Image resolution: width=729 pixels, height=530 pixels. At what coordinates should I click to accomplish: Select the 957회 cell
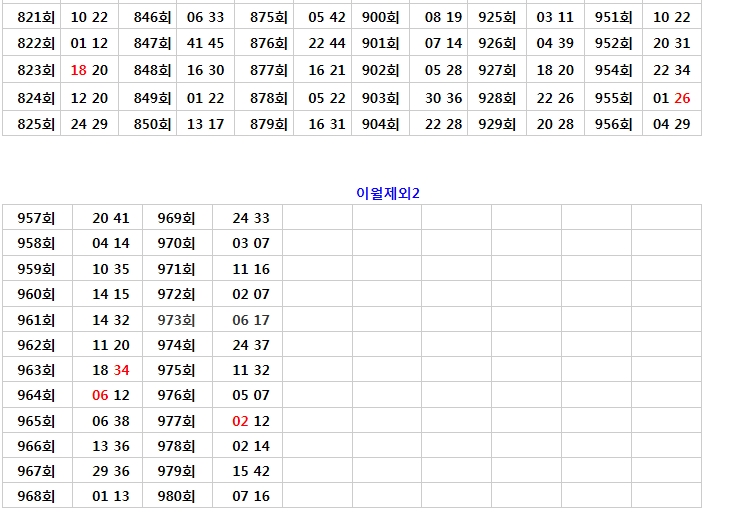[x=36, y=218]
